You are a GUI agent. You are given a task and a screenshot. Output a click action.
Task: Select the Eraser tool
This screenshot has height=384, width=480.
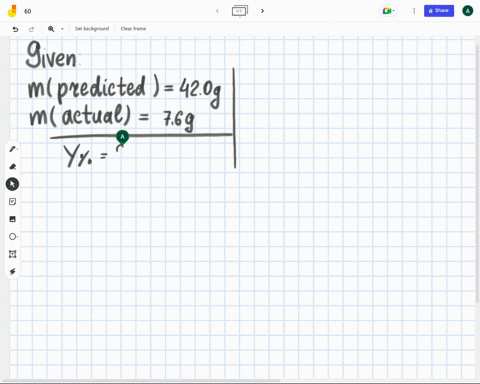(x=13, y=166)
